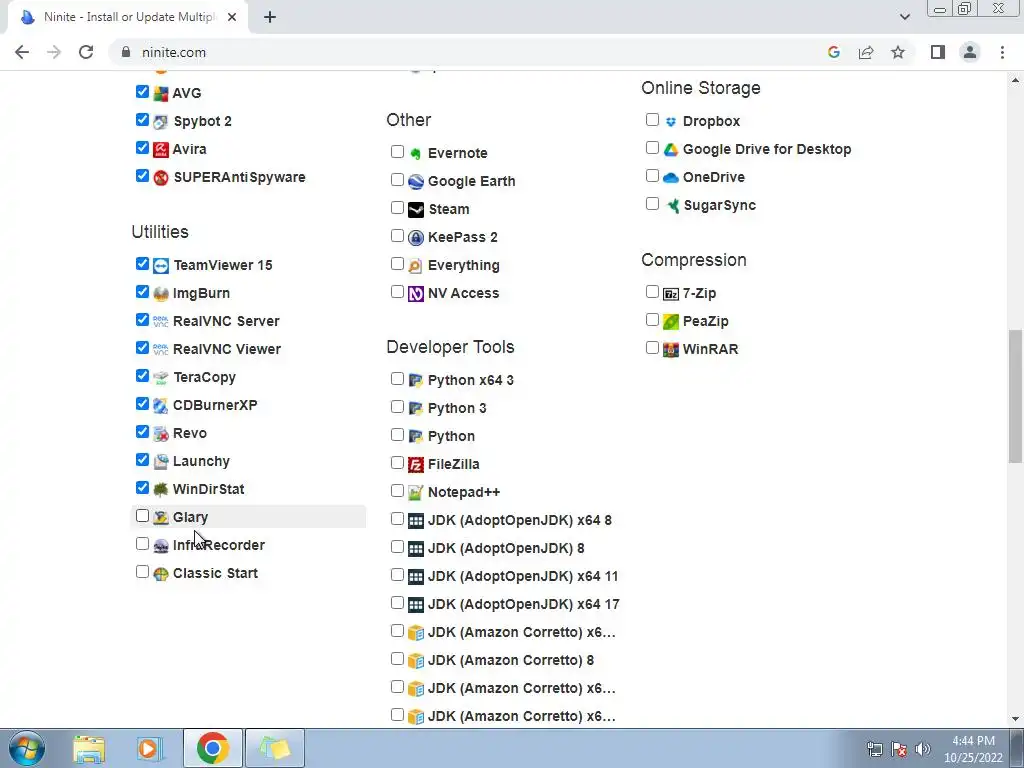
Task: Click the TeamViewer 15 icon
Action: pos(161,266)
